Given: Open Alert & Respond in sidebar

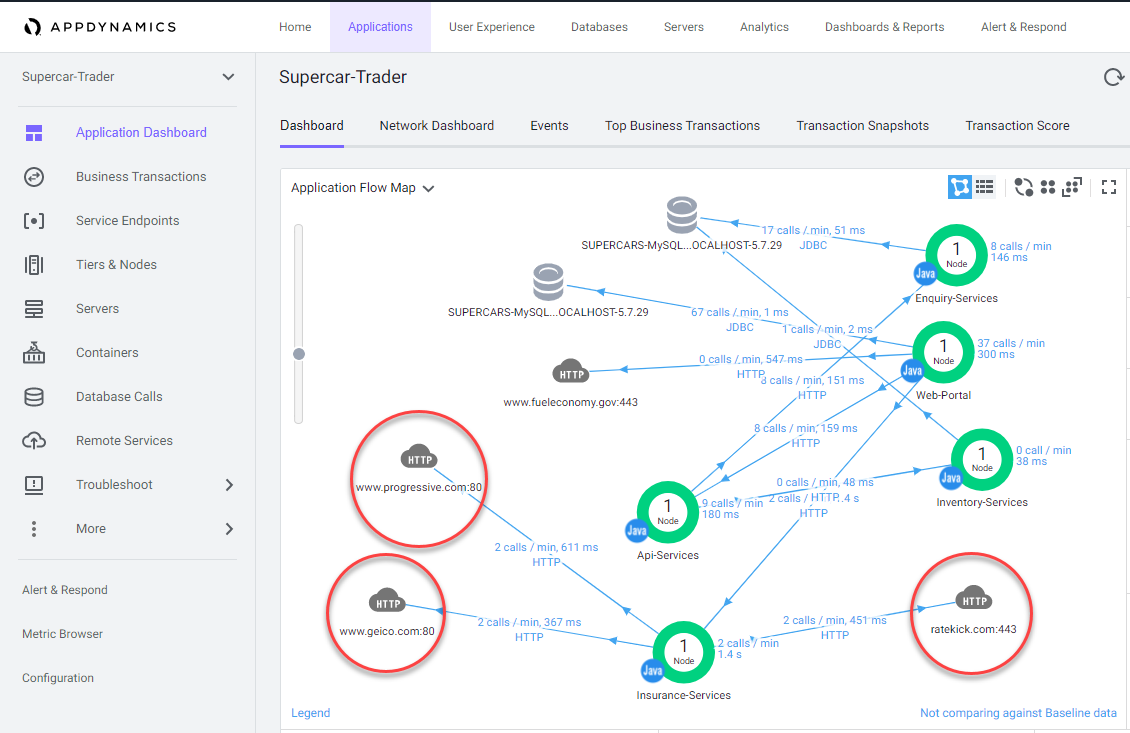Looking at the screenshot, I should (65, 590).
